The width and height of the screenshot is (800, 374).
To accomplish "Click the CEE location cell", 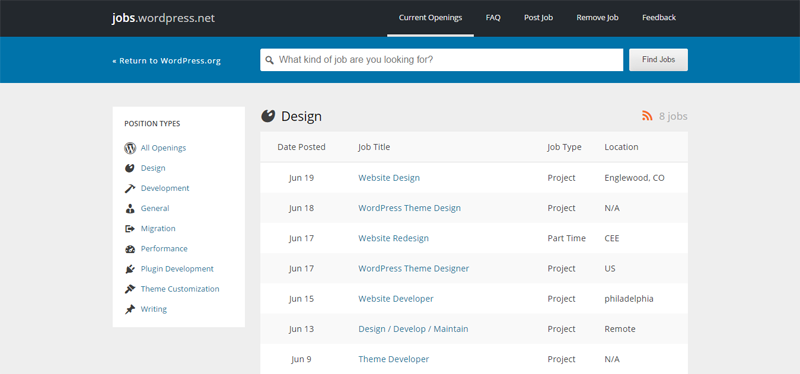I will pos(612,238).
